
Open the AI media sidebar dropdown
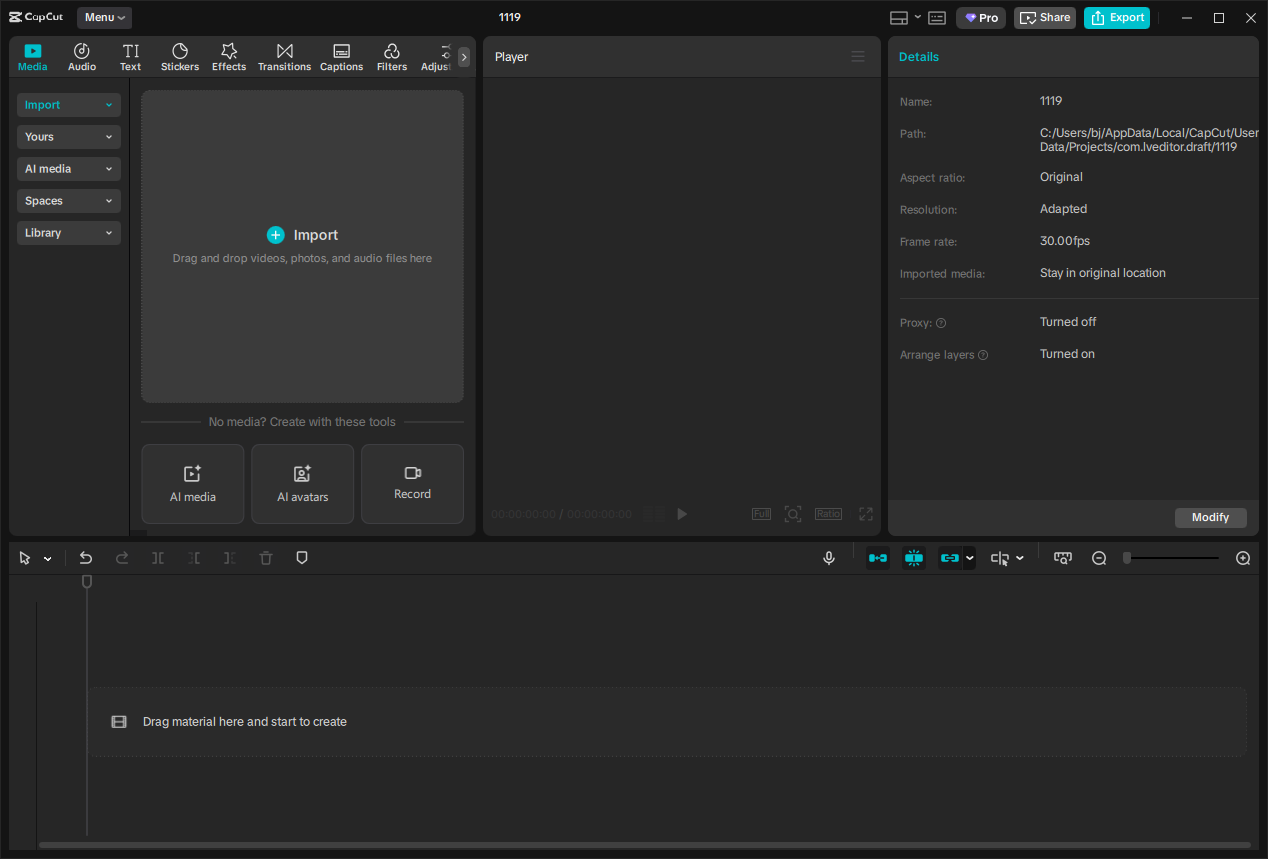(68, 168)
